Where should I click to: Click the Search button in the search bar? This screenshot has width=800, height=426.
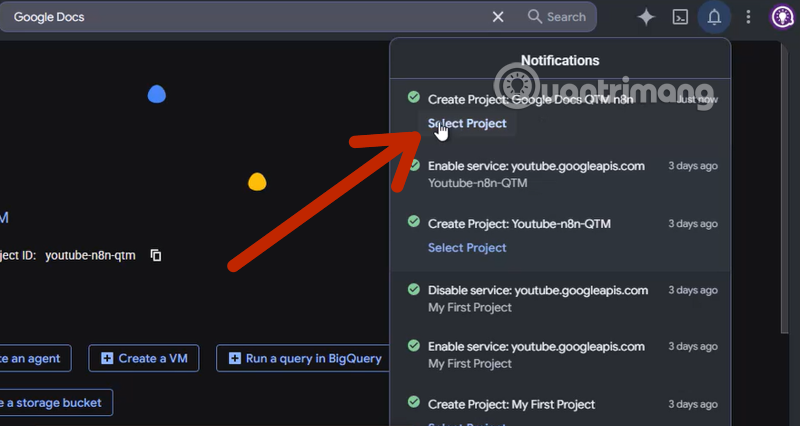tap(557, 17)
